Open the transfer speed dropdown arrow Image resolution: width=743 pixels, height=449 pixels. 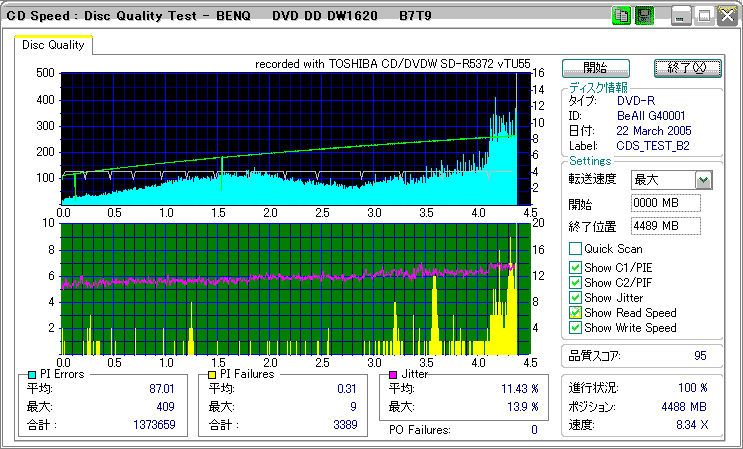pos(703,180)
